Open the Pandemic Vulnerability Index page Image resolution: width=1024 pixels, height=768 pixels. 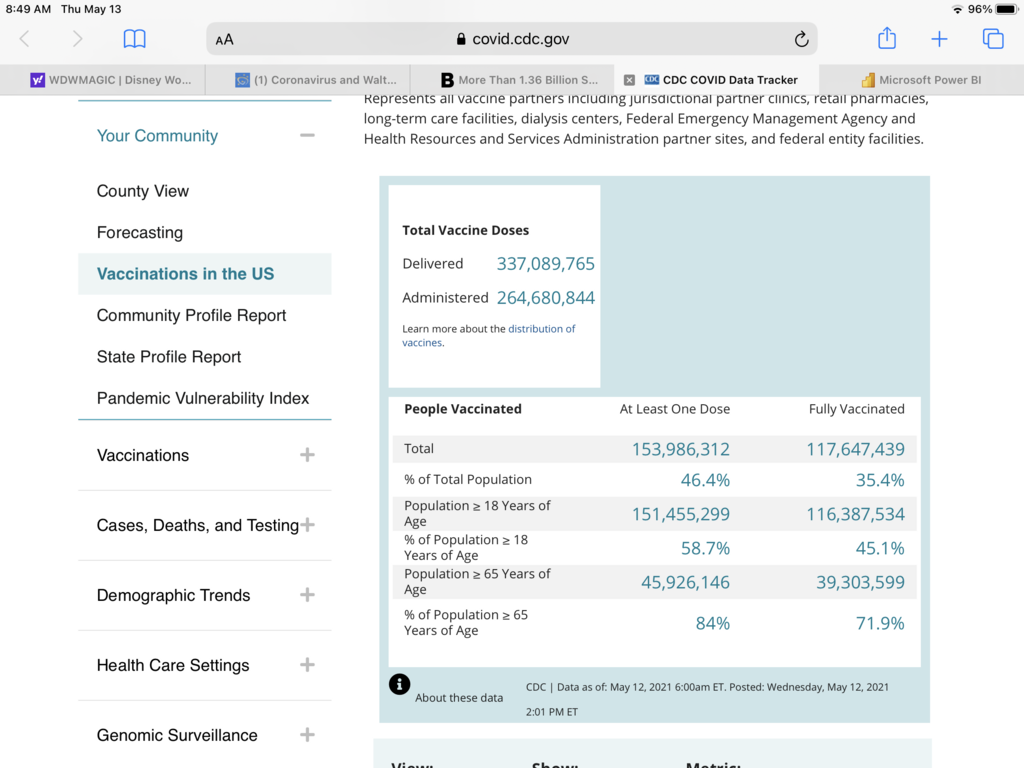203,398
